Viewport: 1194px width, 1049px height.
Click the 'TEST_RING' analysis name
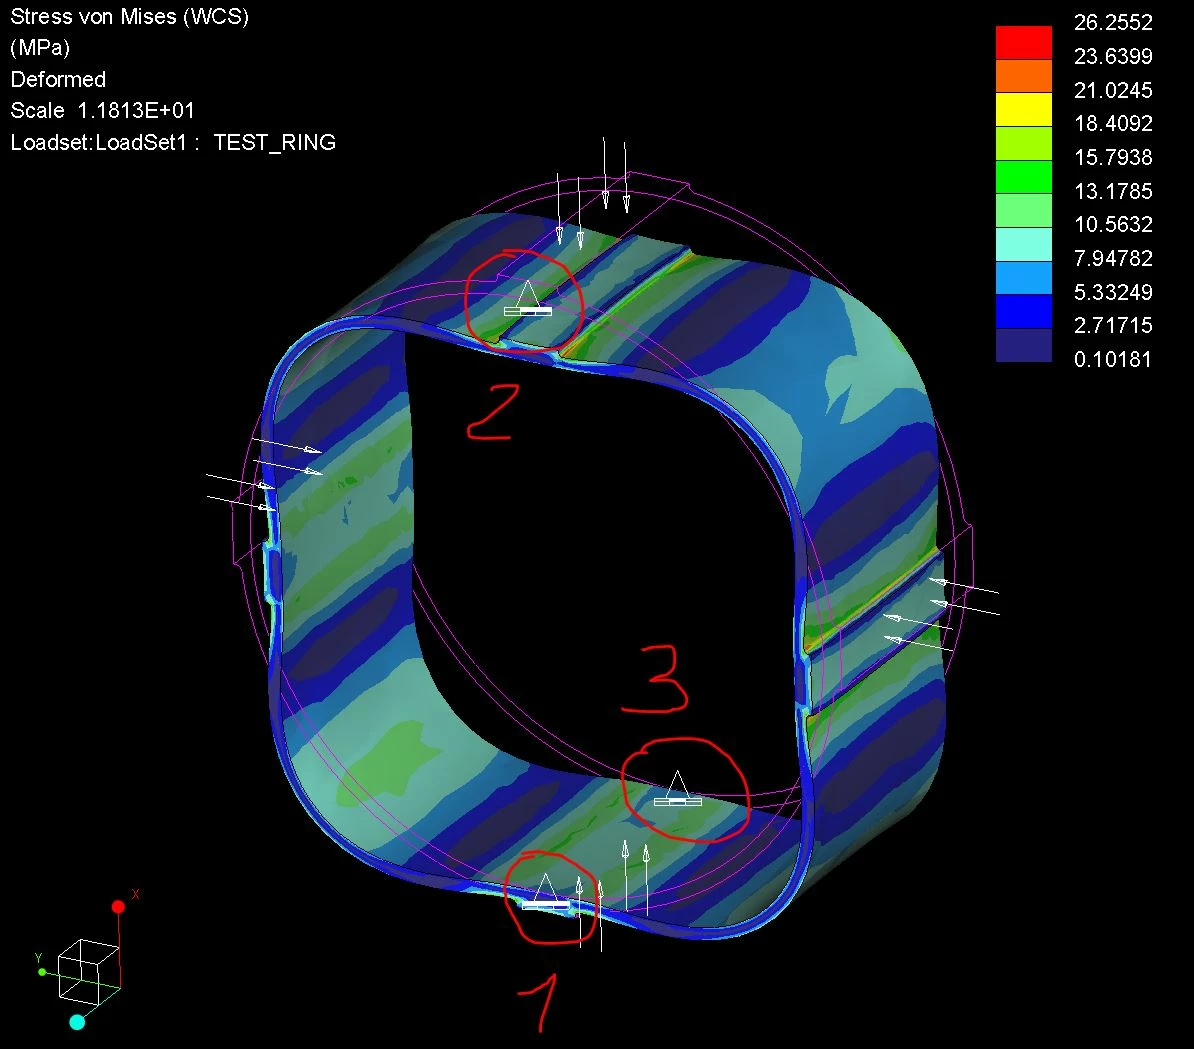coord(275,142)
